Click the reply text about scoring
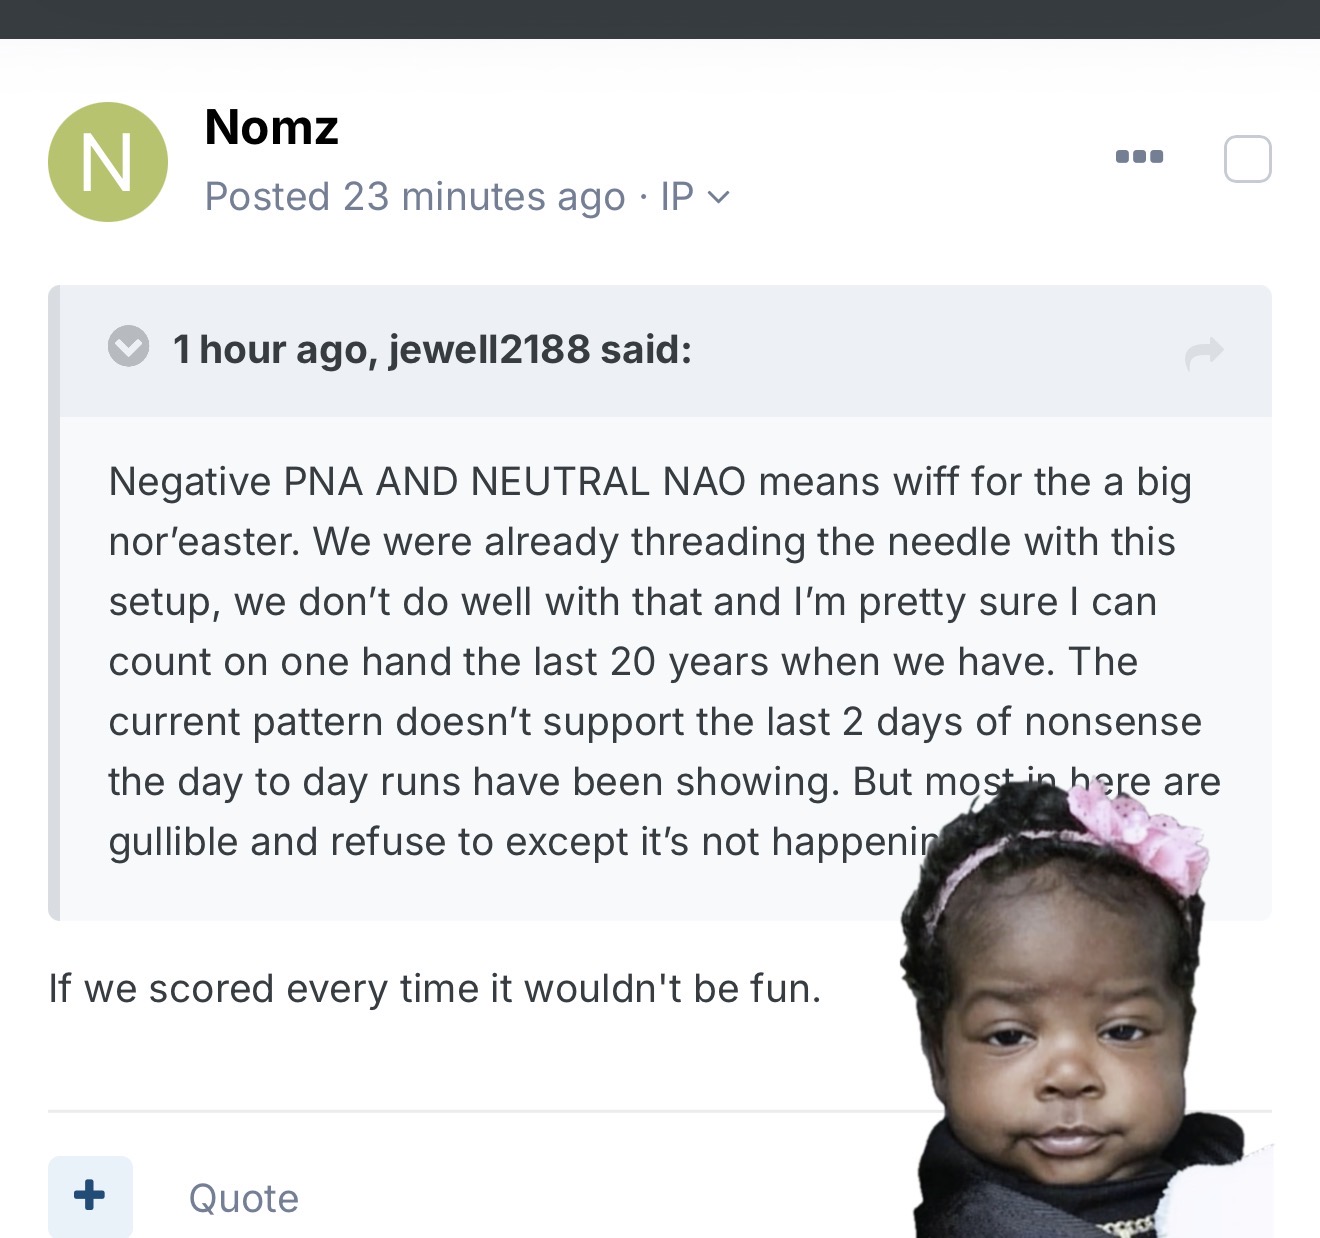The image size is (1320, 1238). [x=434, y=989]
